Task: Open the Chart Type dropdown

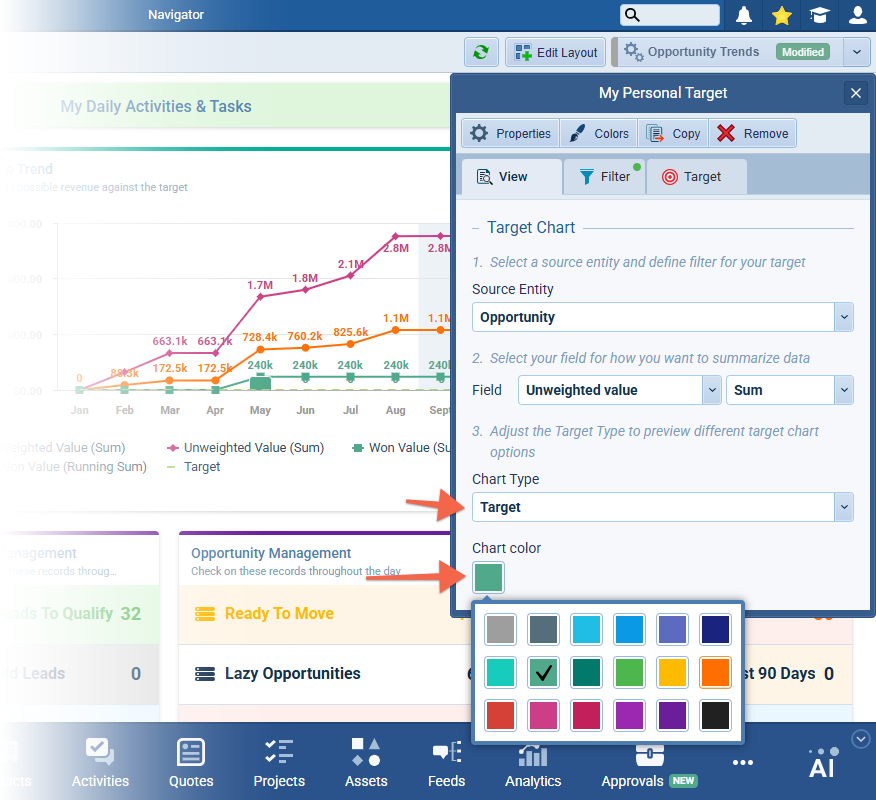Action: pyautogui.click(x=845, y=507)
